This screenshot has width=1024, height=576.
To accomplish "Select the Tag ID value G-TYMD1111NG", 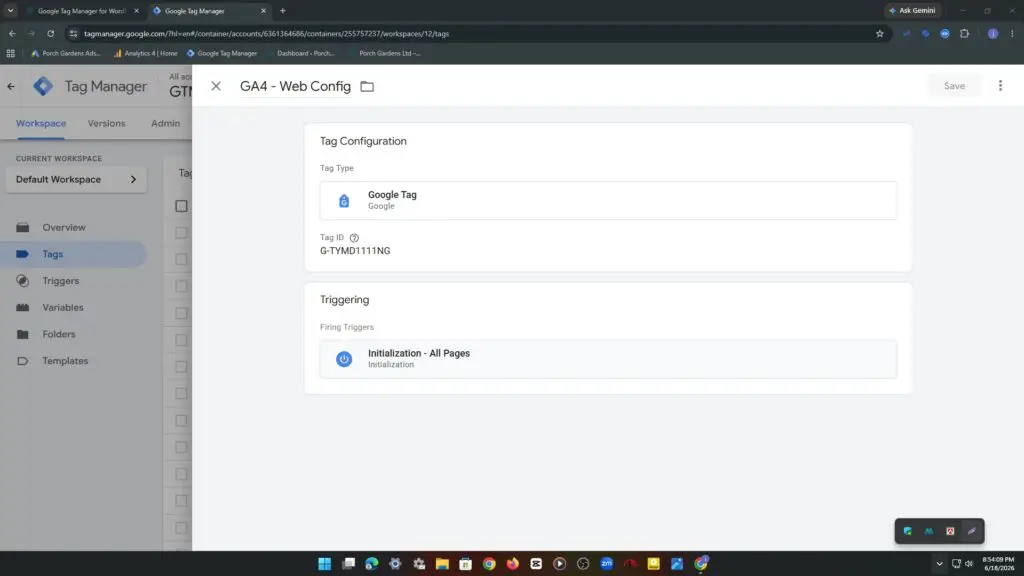I will [x=355, y=251].
